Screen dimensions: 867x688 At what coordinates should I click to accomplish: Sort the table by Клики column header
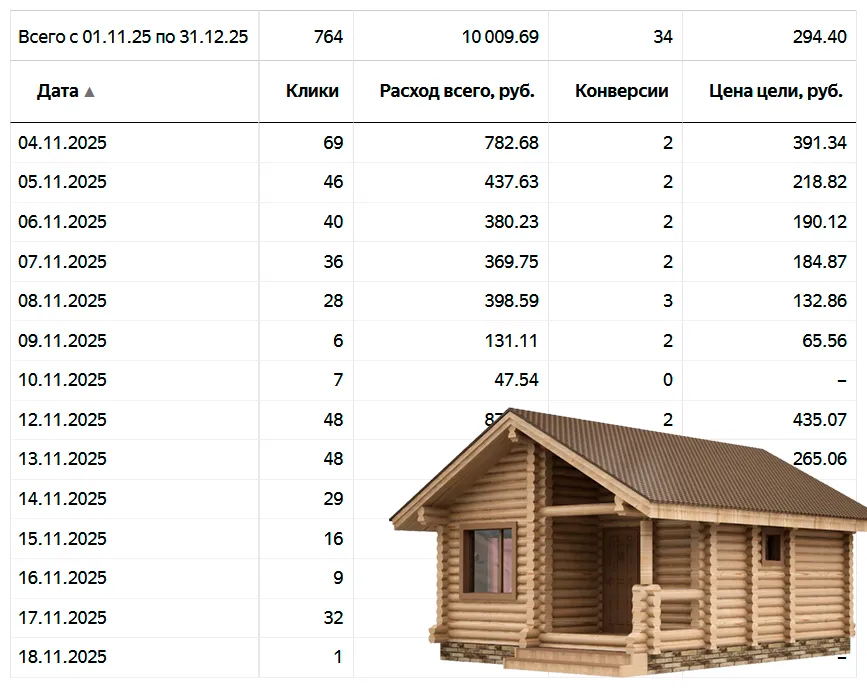point(312,91)
